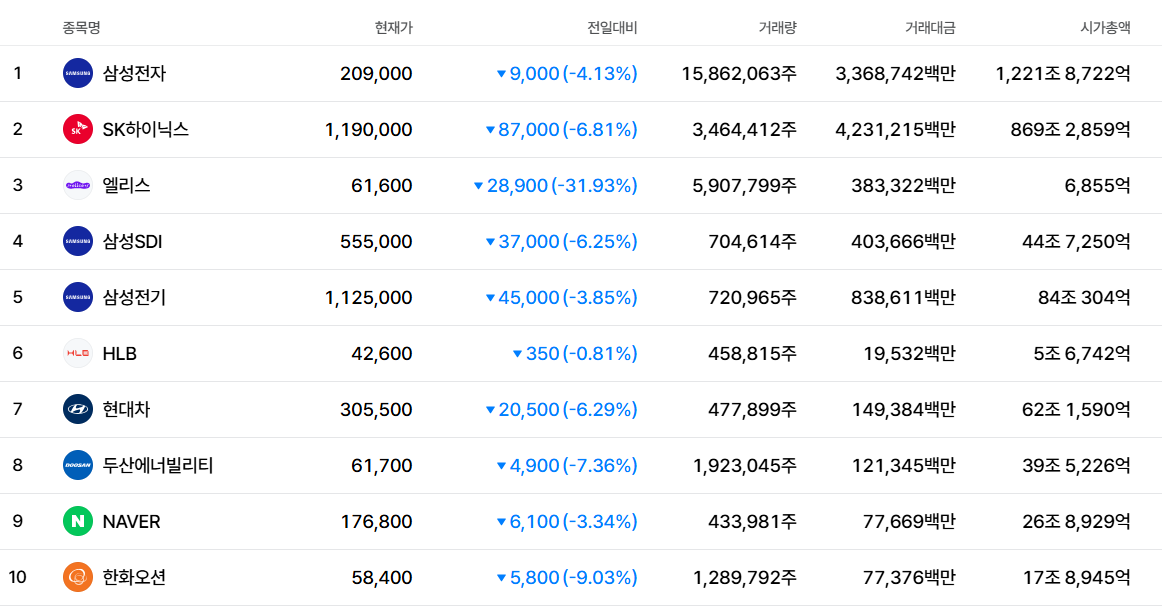Click the 삼성전자 Samsung logo icon
Image resolution: width=1162 pixels, height=607 pixels.
tap(78, 73)
